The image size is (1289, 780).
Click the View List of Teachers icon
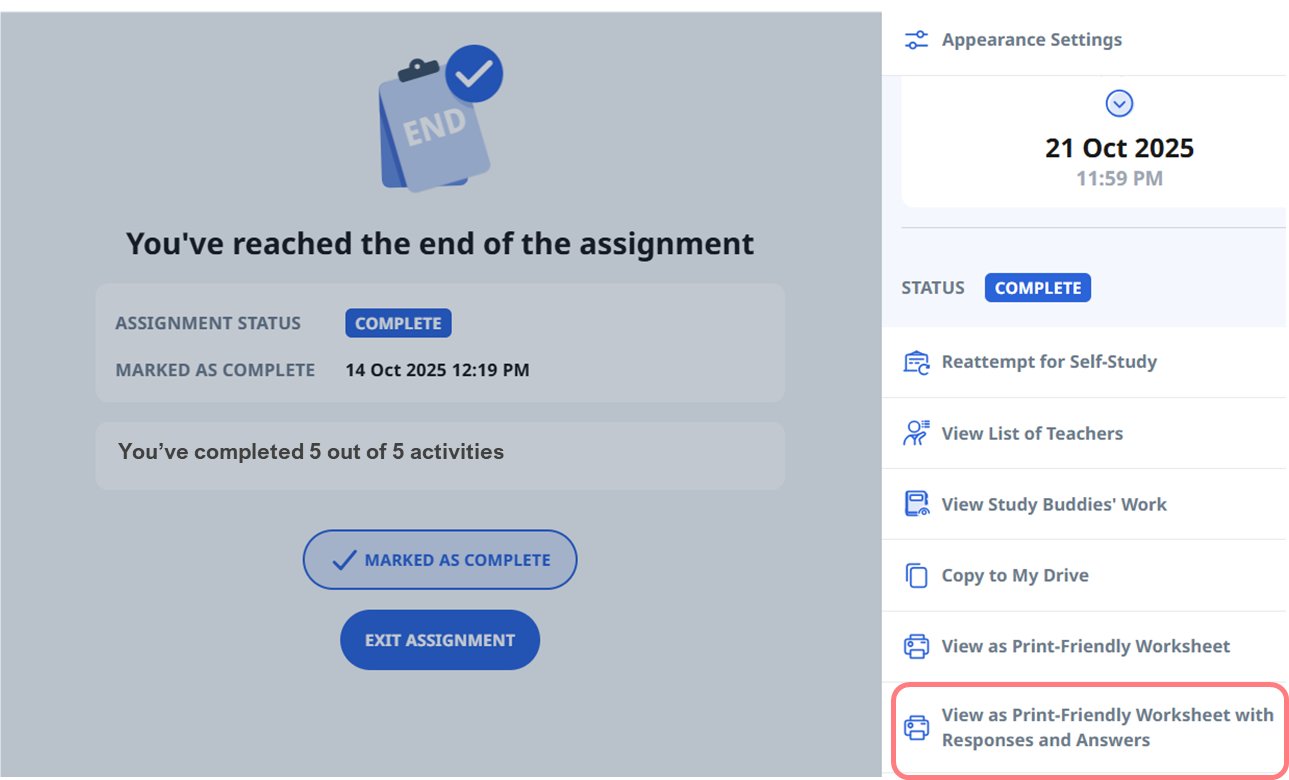tap(916, 433)
